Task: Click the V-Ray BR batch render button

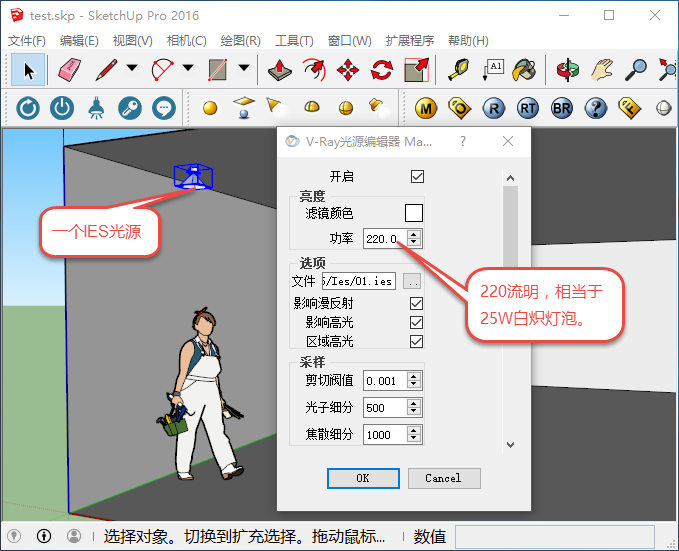Action: pyautogui.click(x=562, y=108)
